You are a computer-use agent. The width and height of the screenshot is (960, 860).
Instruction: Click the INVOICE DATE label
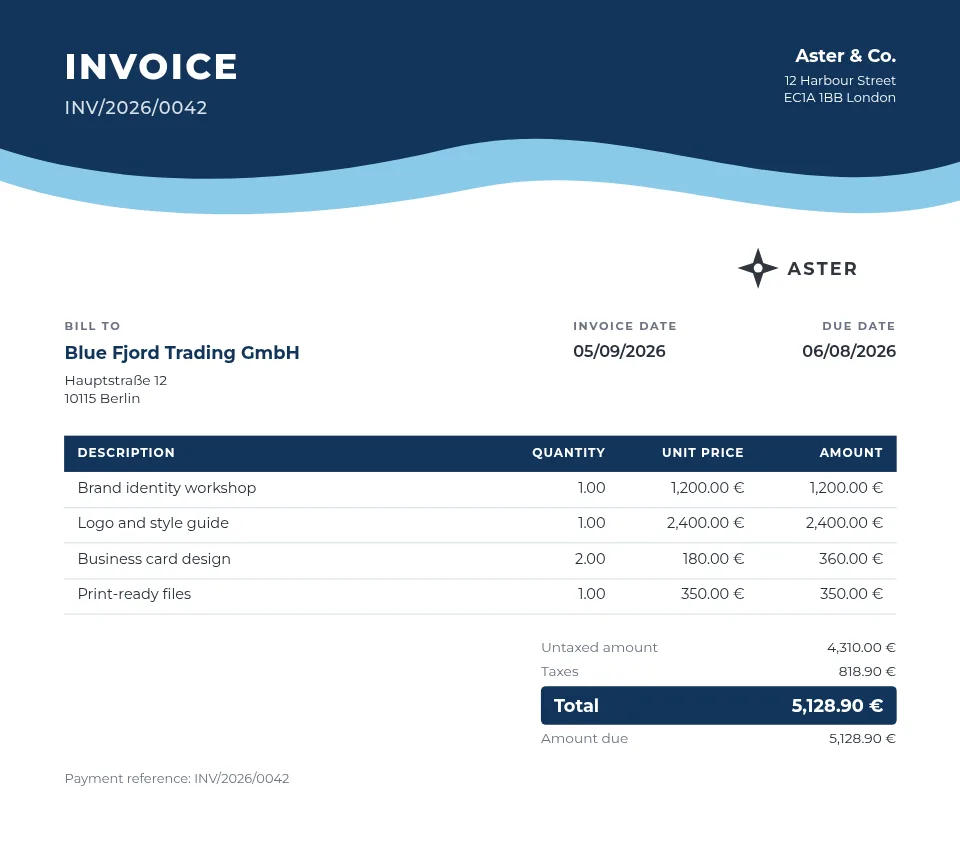(625, 326)
